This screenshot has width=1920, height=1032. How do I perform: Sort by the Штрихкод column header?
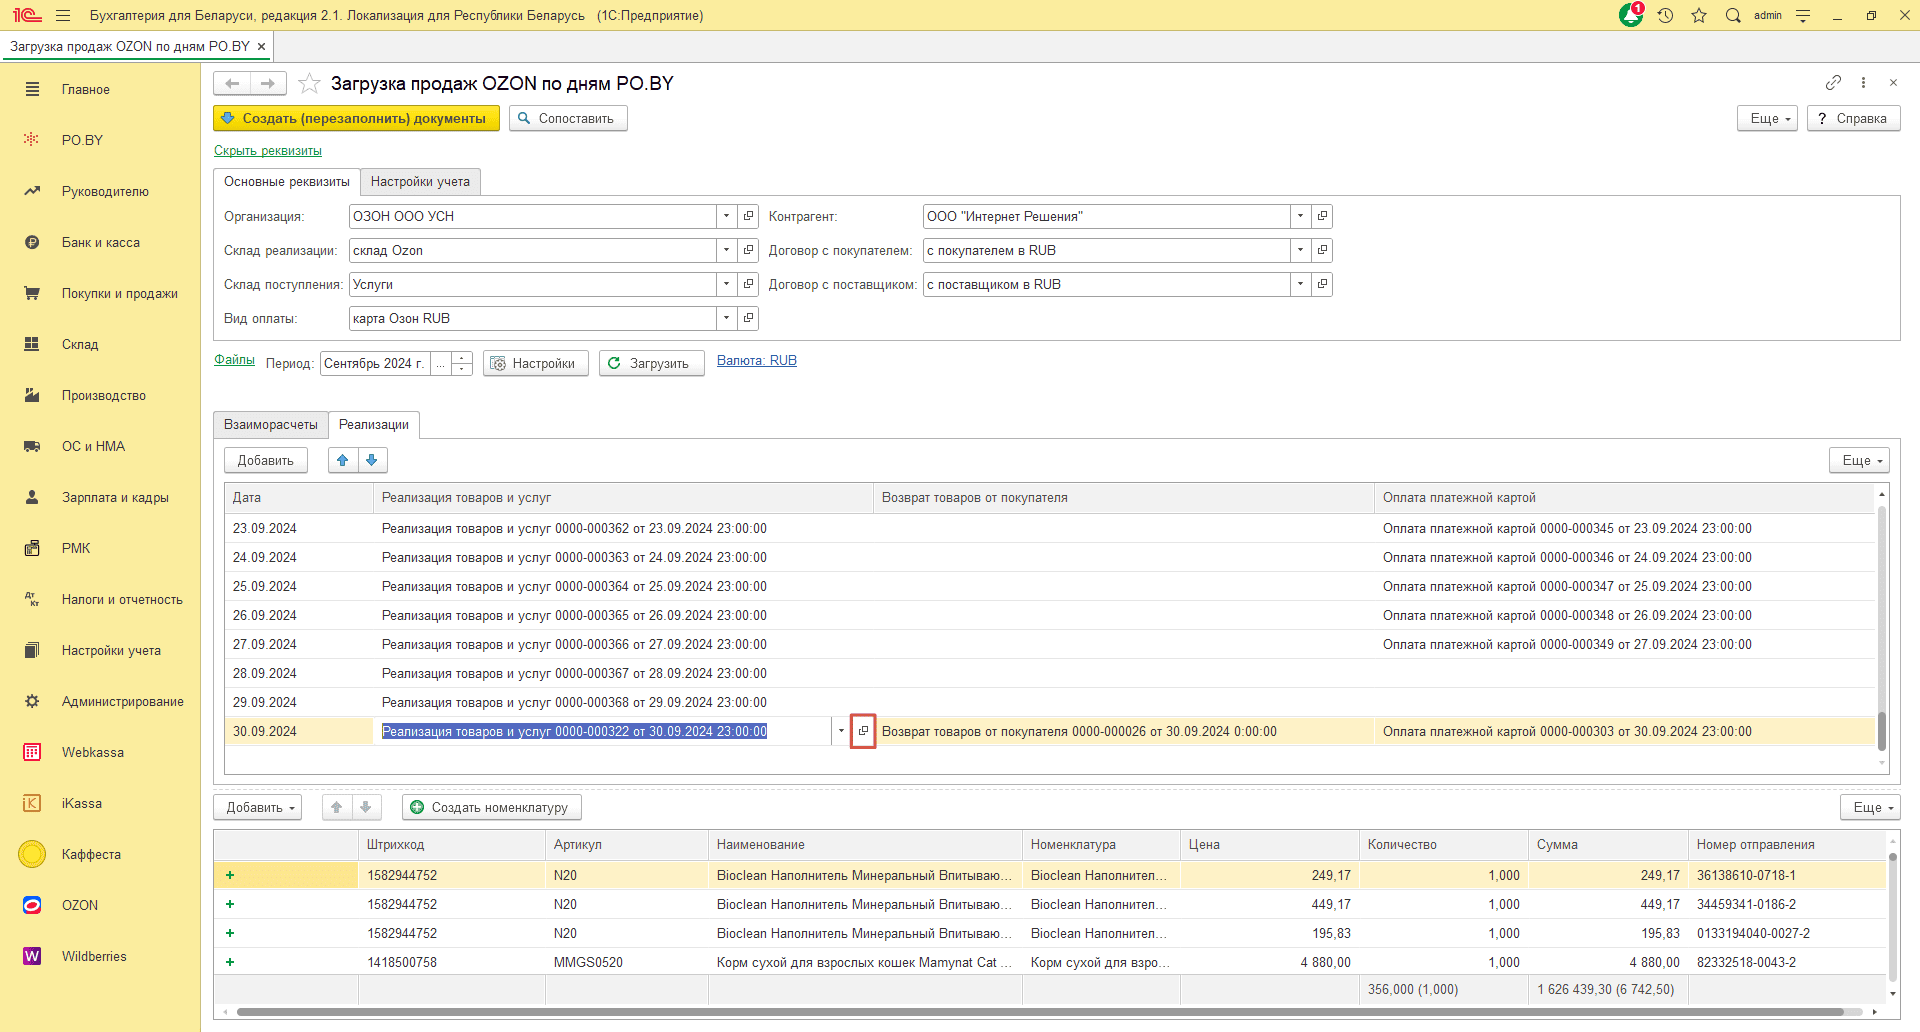pos(451,844)
